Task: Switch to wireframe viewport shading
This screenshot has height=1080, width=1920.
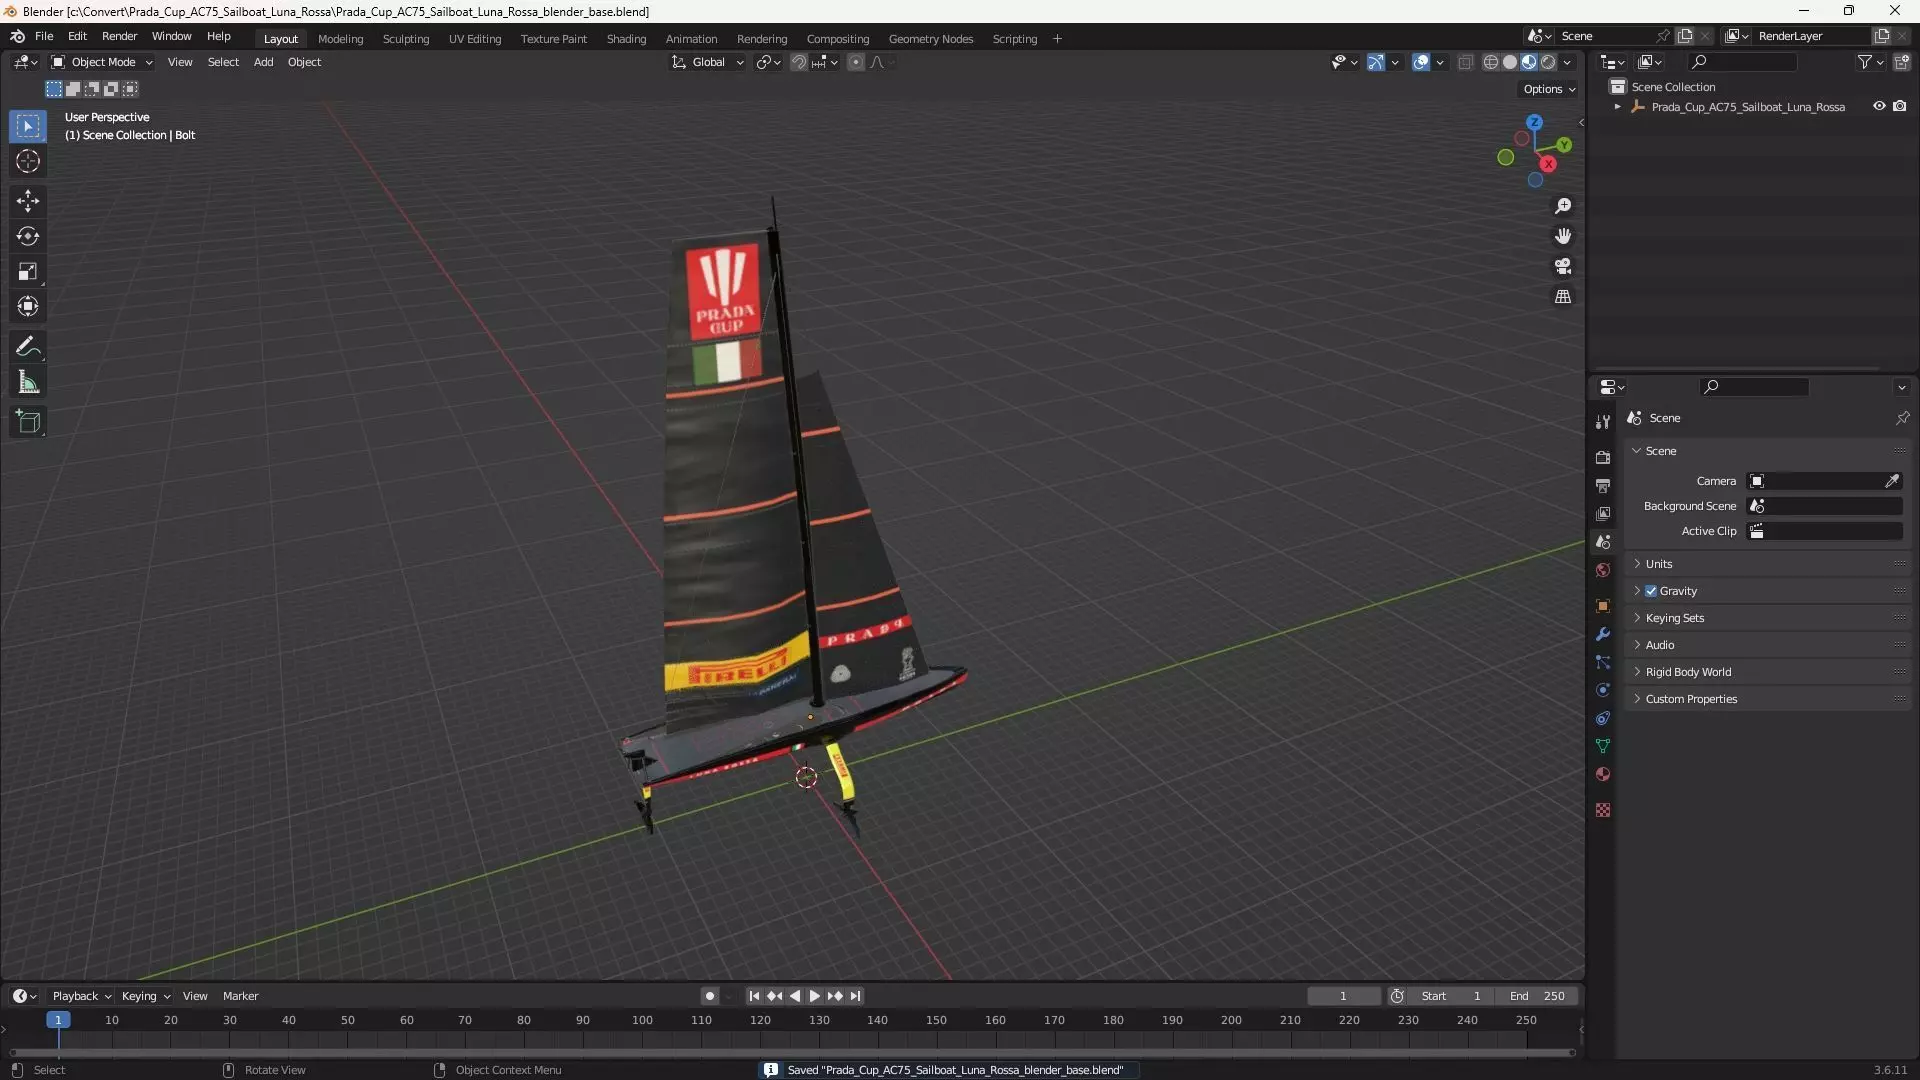Action: click(x=1490, y=62)
